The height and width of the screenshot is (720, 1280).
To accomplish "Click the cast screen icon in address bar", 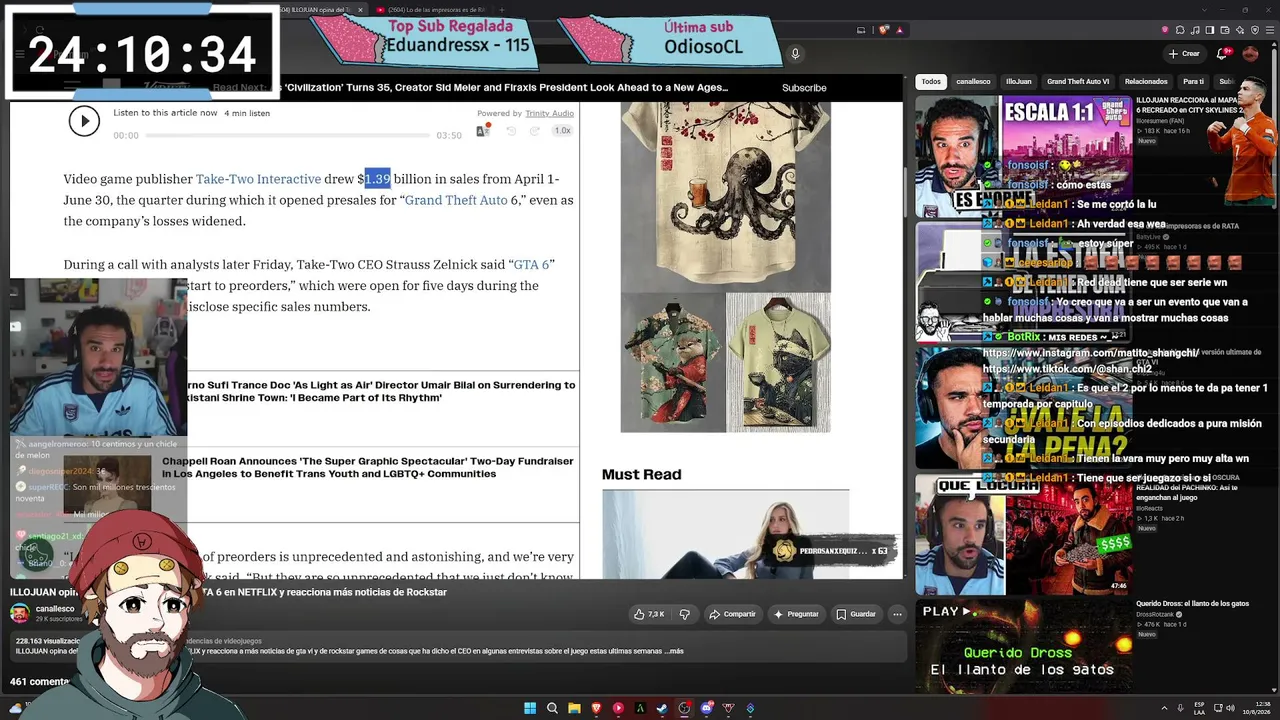I will [862, 30].
